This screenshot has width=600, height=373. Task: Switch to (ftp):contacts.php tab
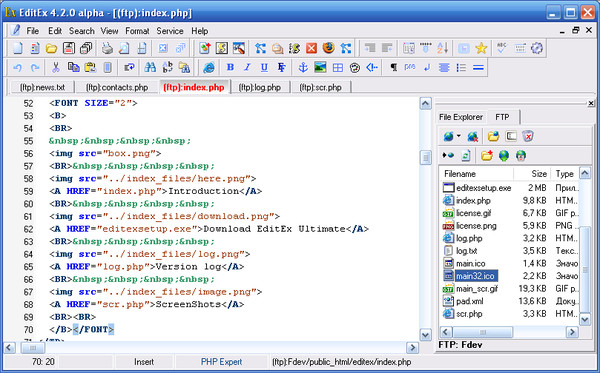click(117, 87)
